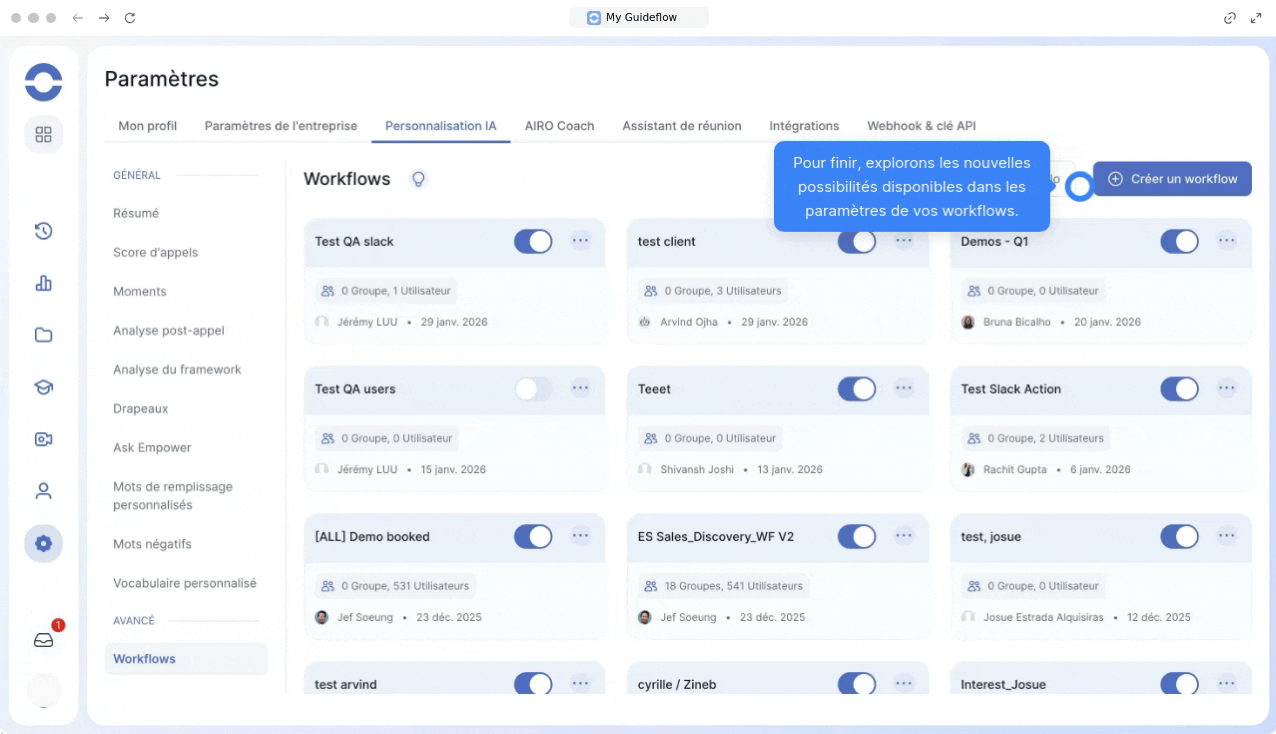Open the Intégrations tab
This screenshot has width=1276, height=734.
804,126
